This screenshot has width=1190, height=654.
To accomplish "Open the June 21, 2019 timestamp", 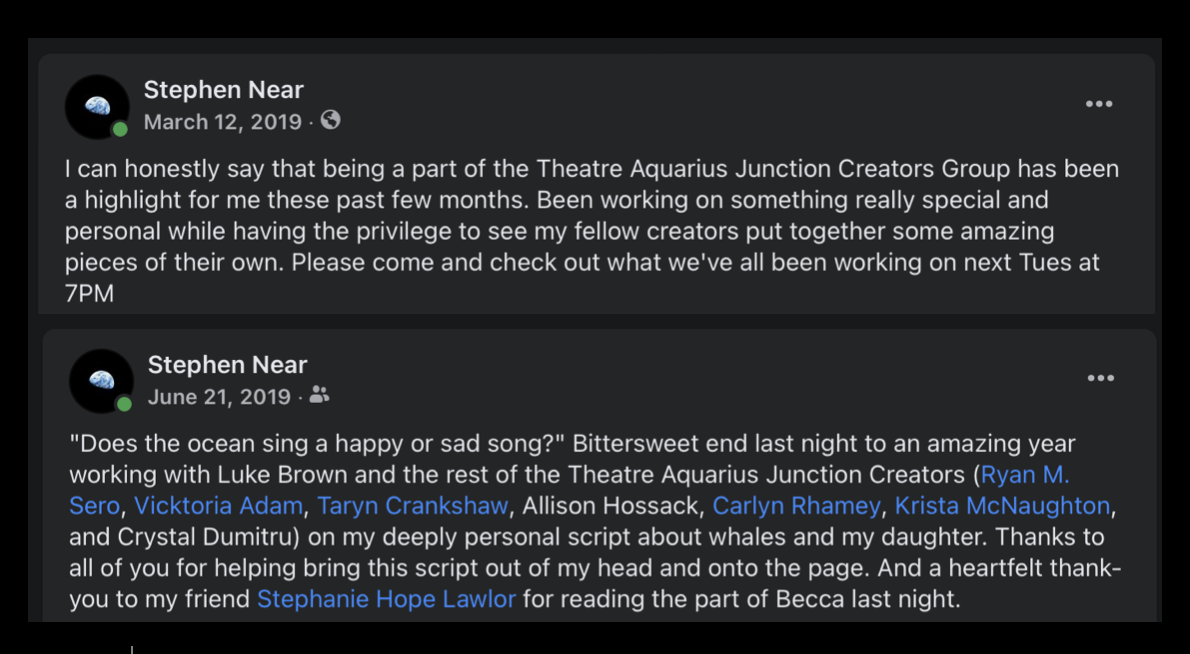I will point(219,397).
